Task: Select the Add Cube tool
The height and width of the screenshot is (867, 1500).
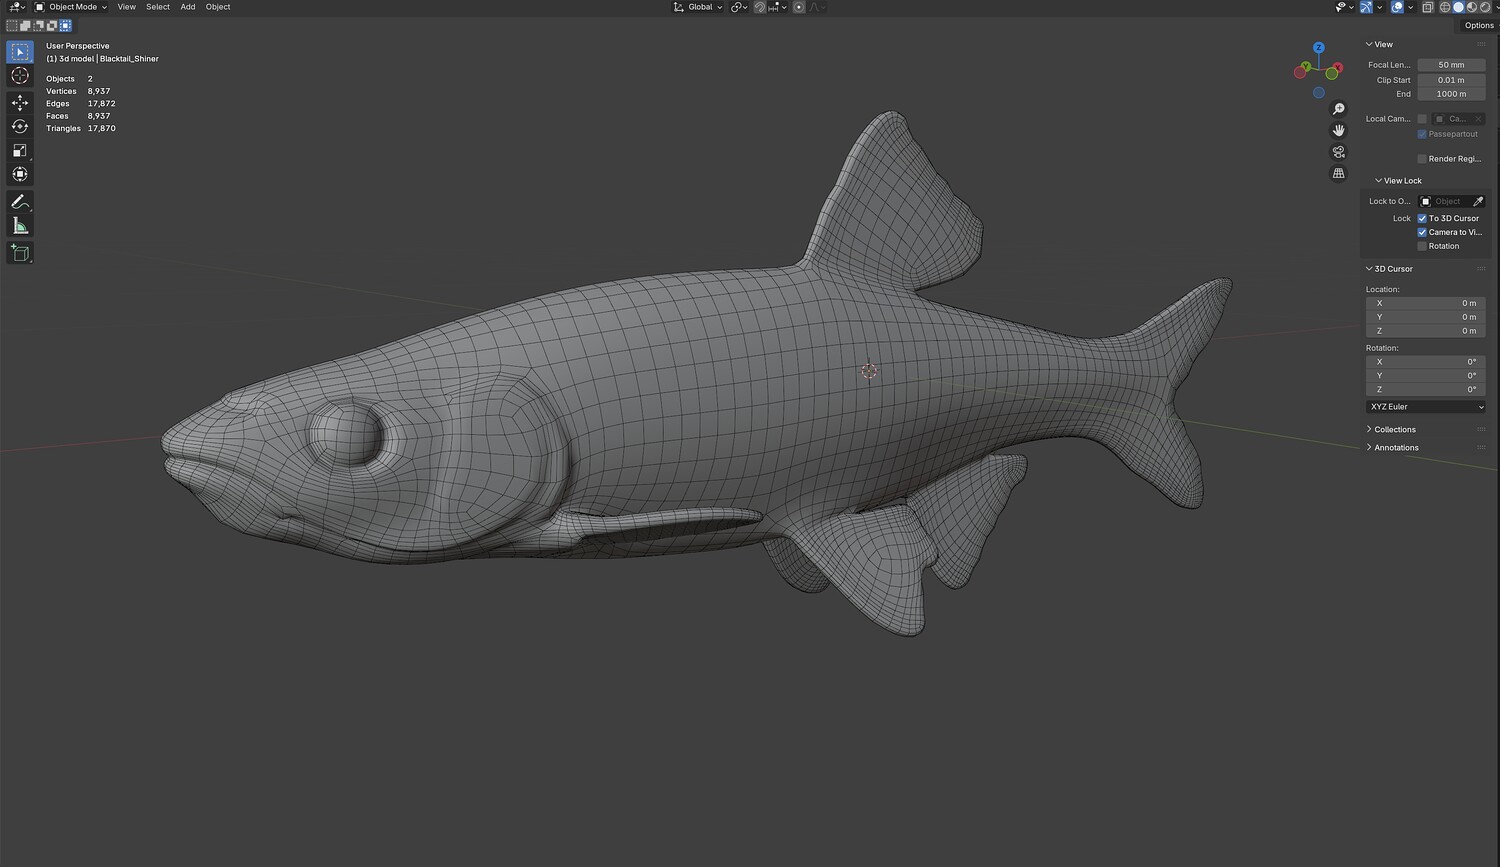Action: click(20, 253)
